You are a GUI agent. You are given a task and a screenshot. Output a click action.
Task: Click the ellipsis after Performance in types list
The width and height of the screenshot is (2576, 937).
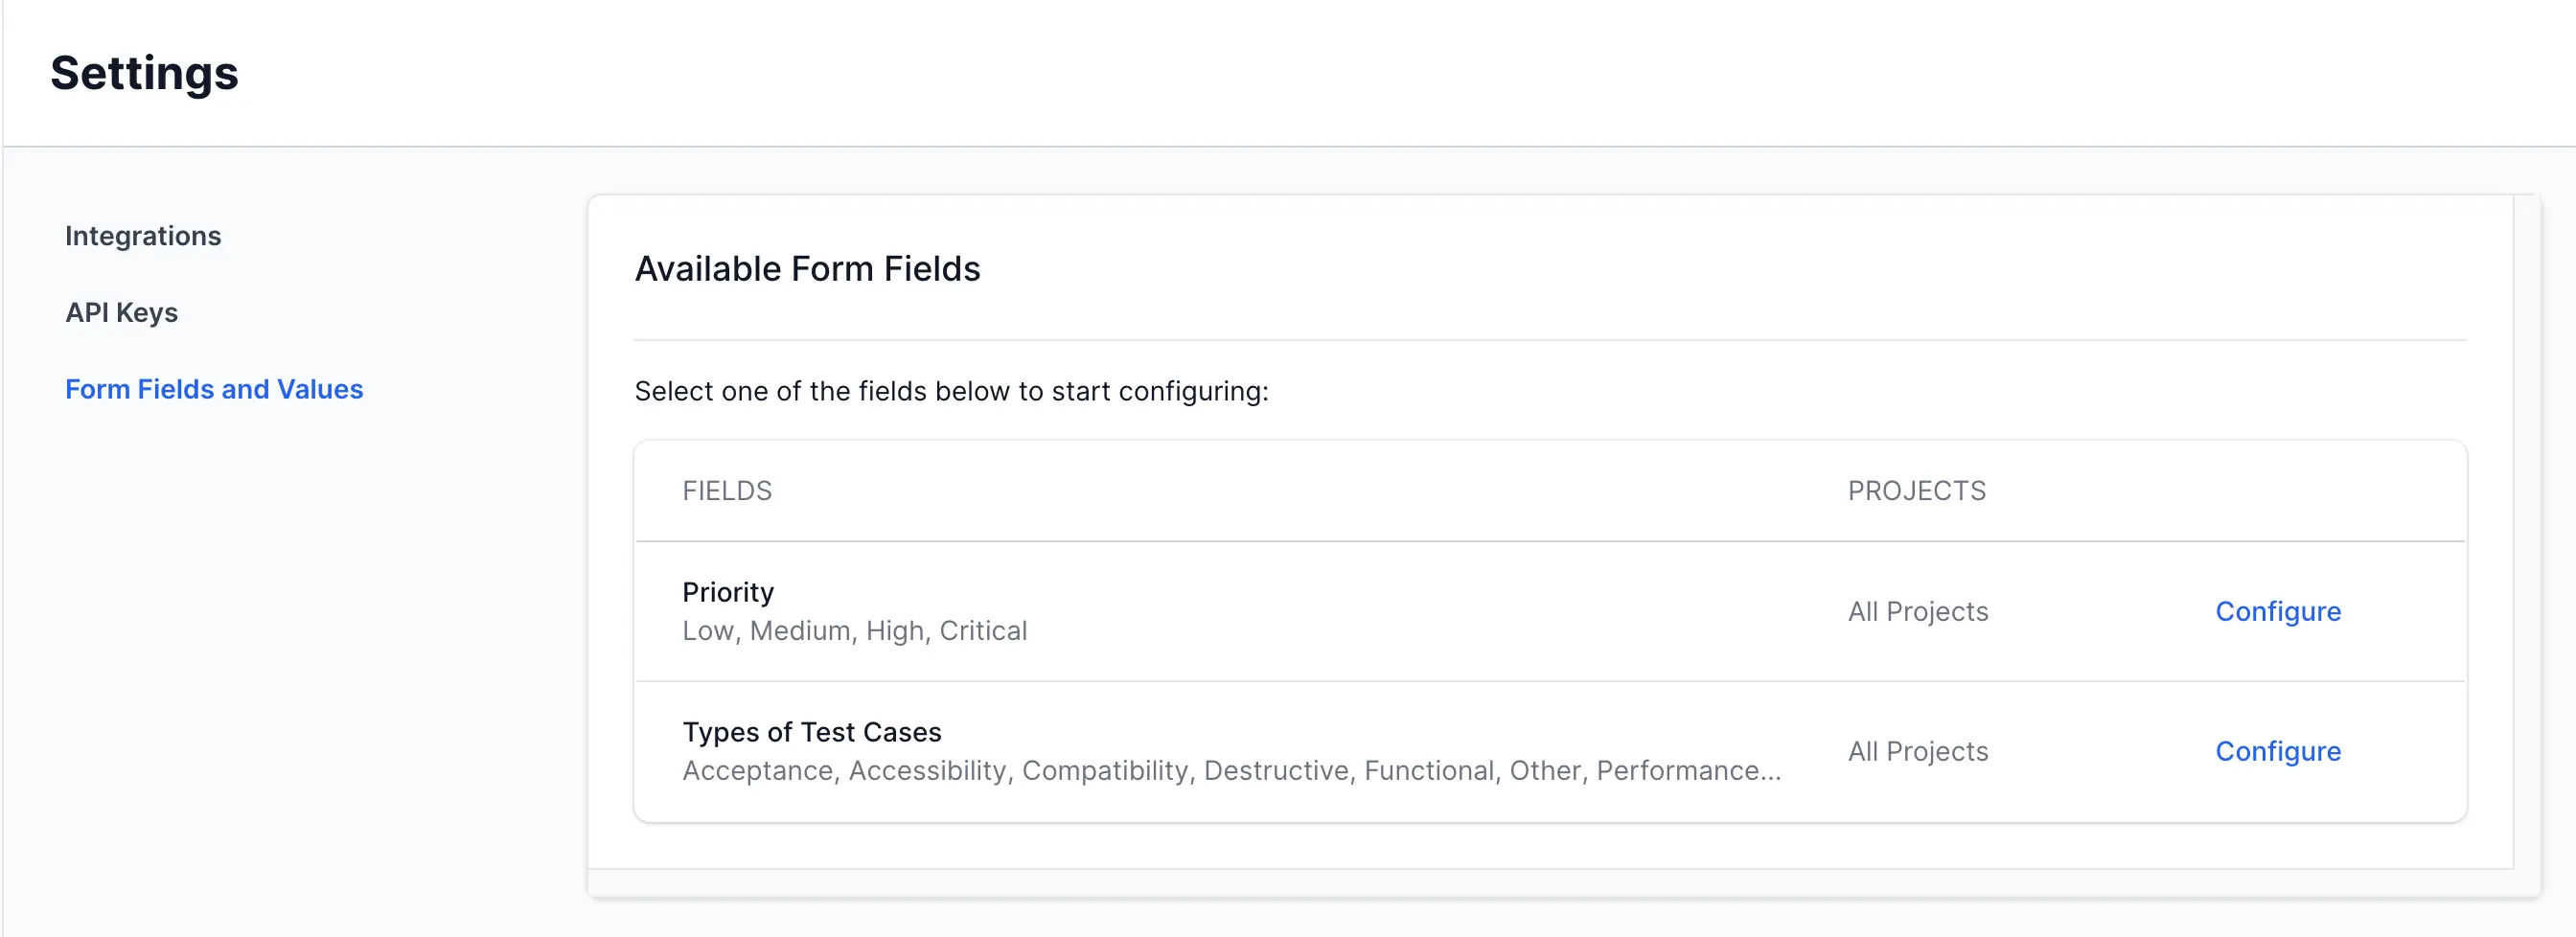point(1770,773)
